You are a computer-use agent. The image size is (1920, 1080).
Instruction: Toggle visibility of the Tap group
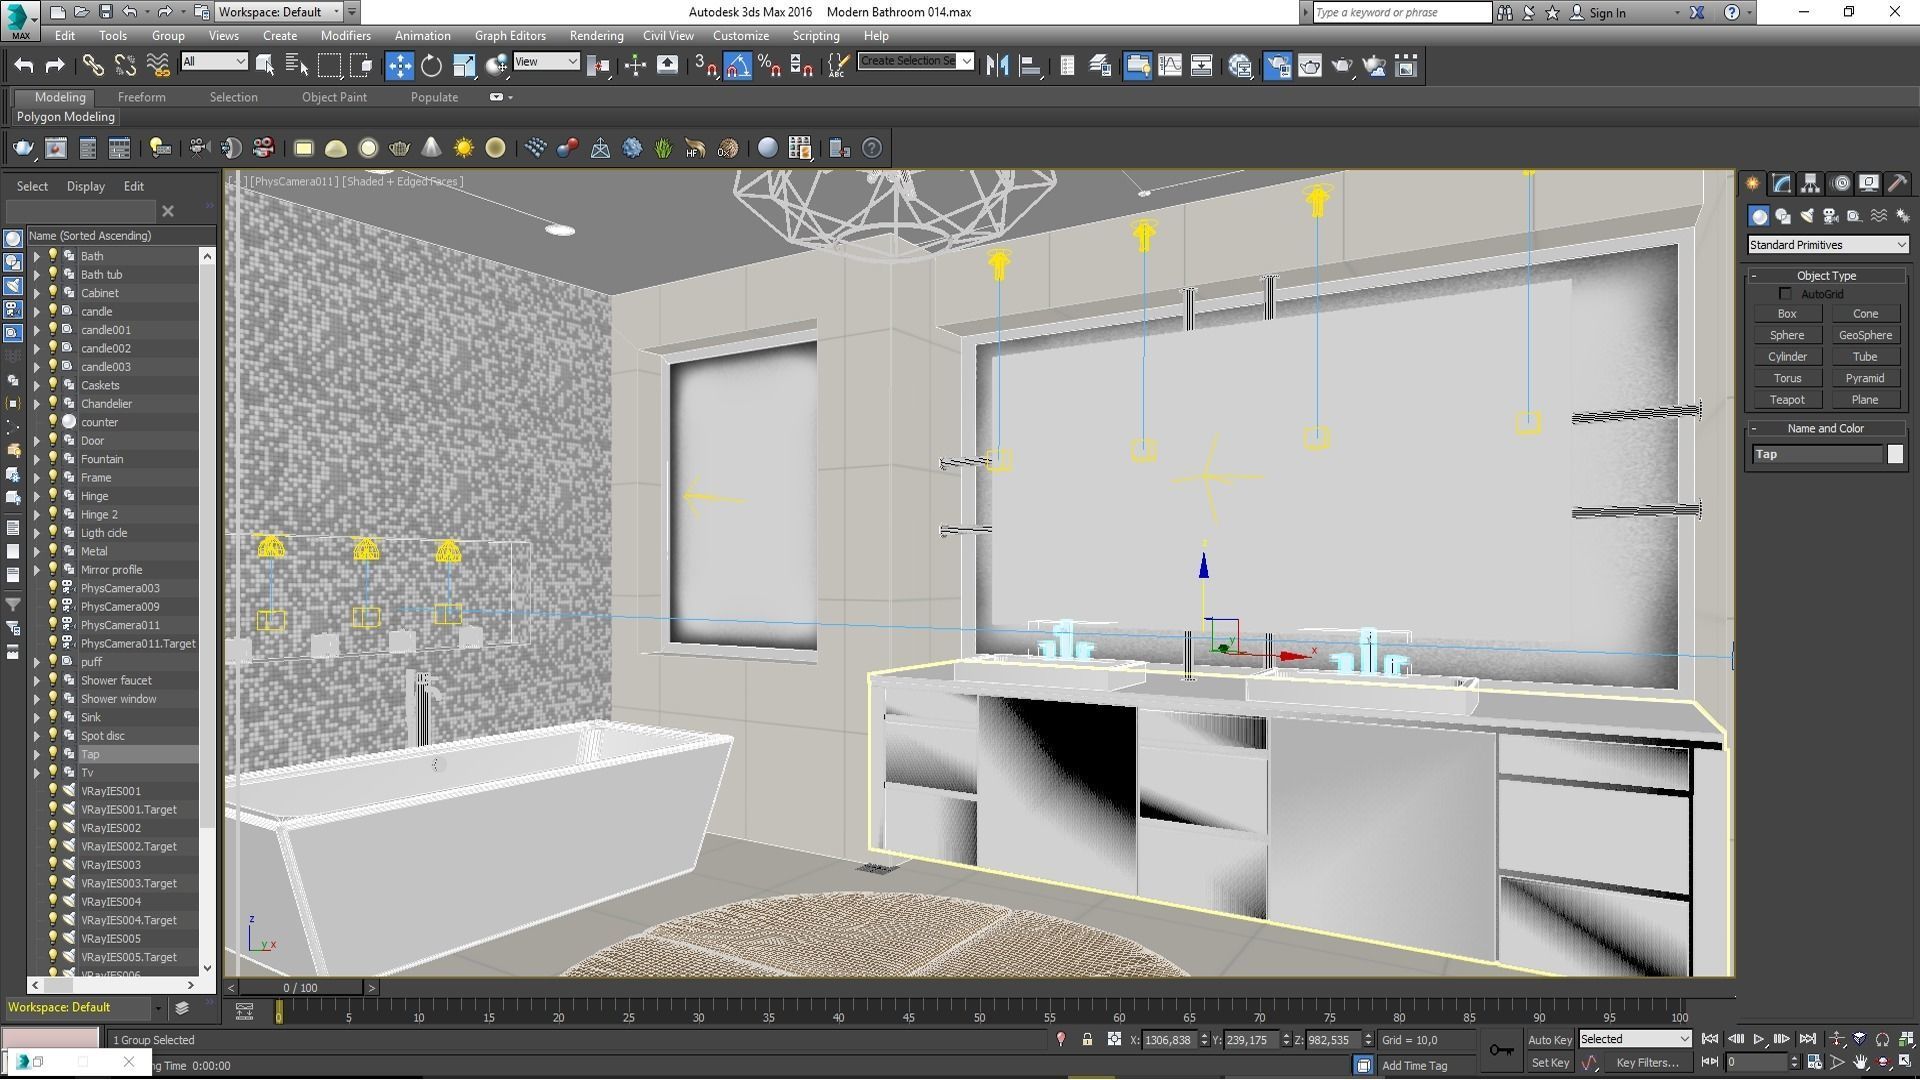(53, 754)
